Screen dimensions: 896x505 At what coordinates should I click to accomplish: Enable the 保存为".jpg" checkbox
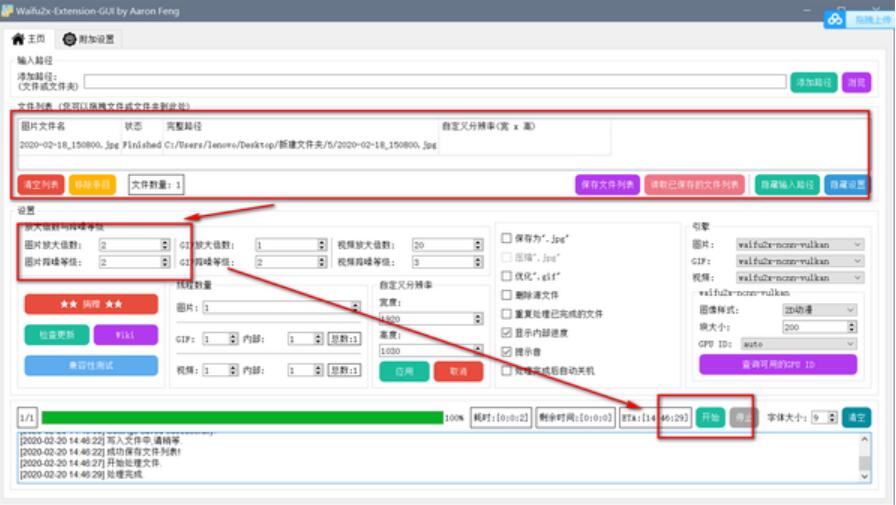click(506, 238)
